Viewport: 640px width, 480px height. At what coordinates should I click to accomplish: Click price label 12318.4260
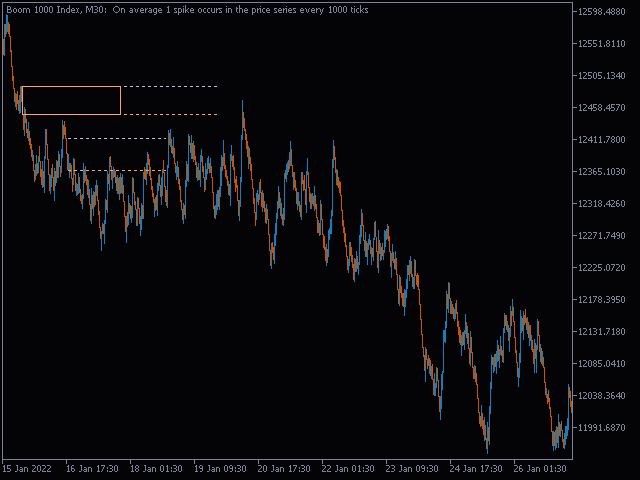click(x=601, y=204)
